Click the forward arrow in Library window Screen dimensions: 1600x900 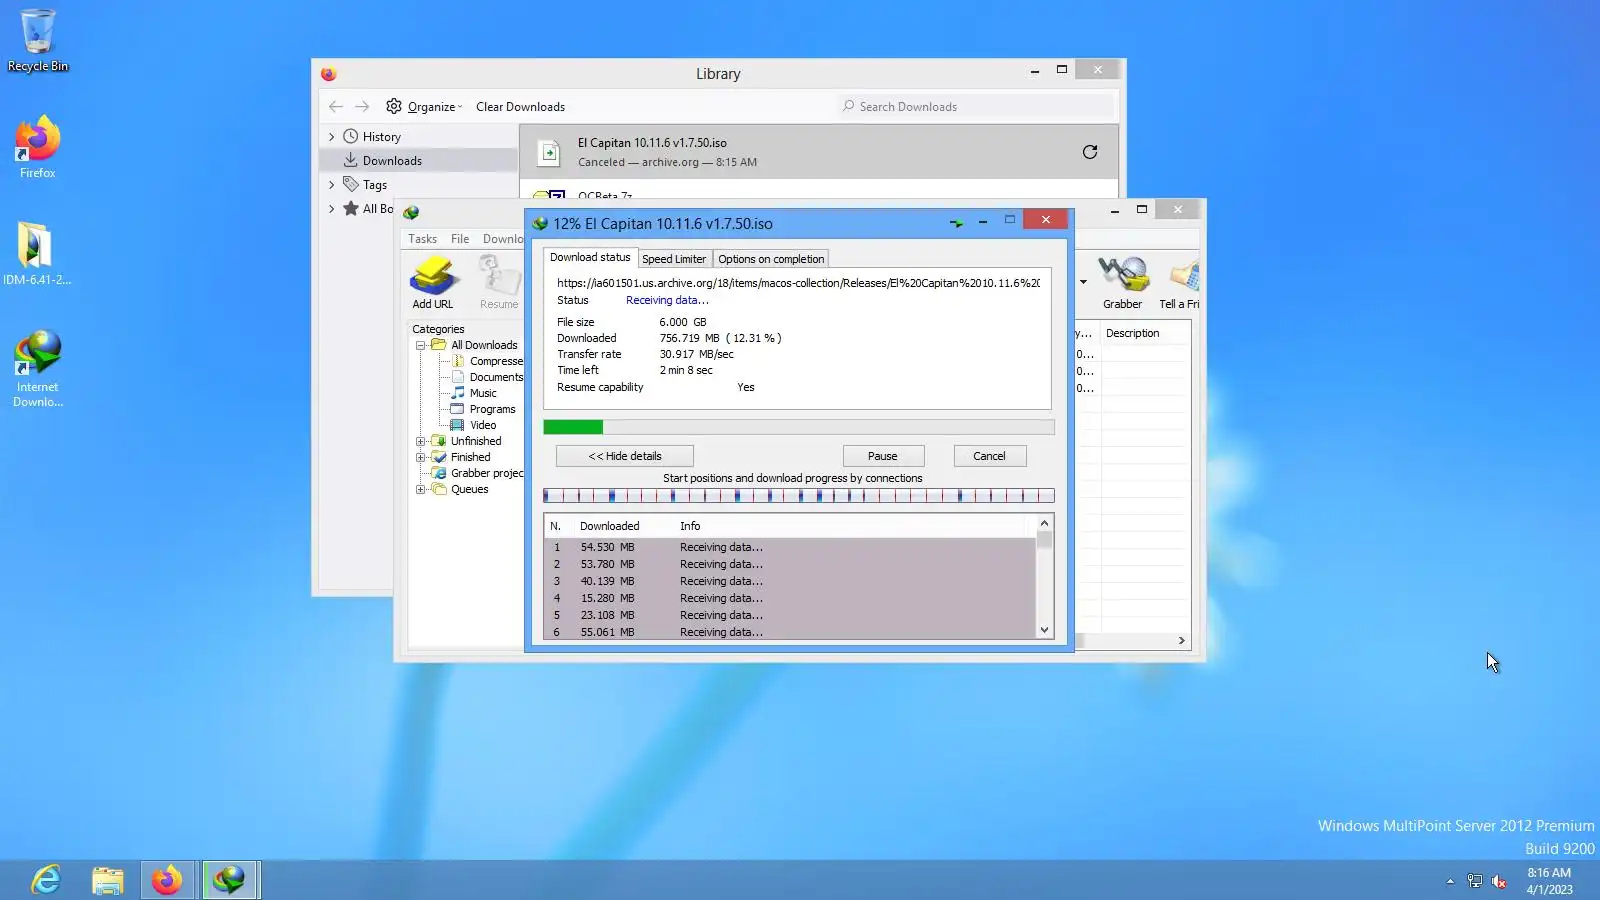(362, 106)
